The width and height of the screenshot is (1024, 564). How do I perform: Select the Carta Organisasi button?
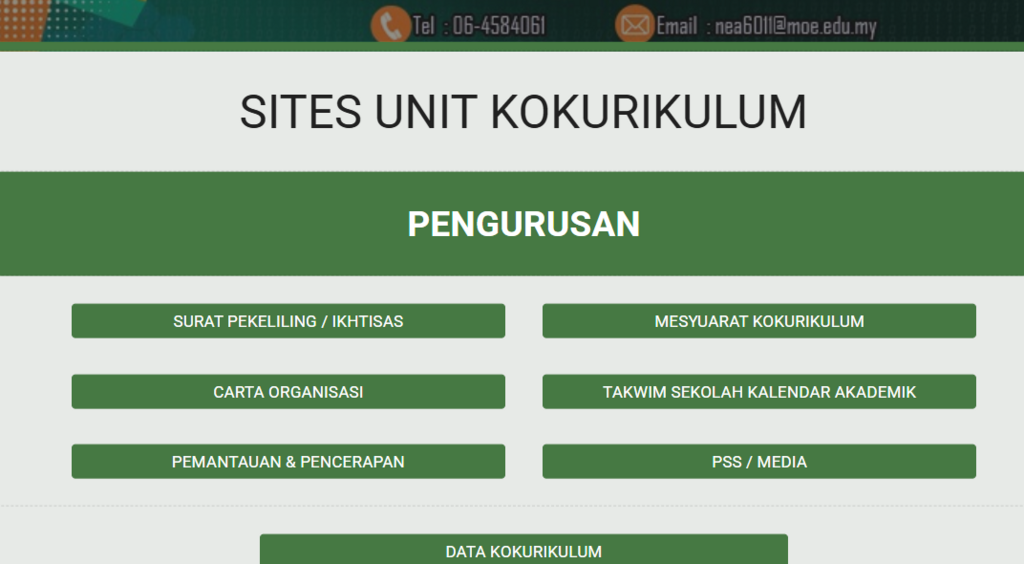point(288,392)
